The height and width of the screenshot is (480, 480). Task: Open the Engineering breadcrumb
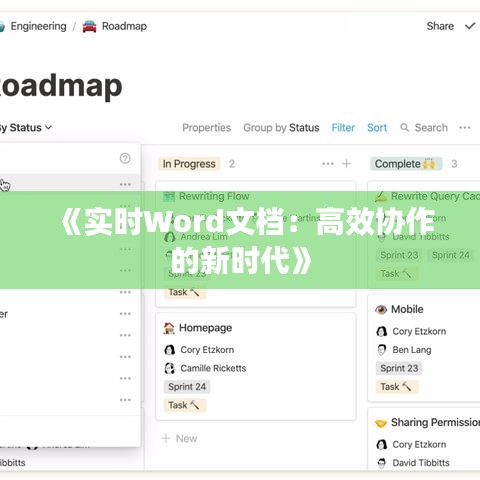coord(38,26)
